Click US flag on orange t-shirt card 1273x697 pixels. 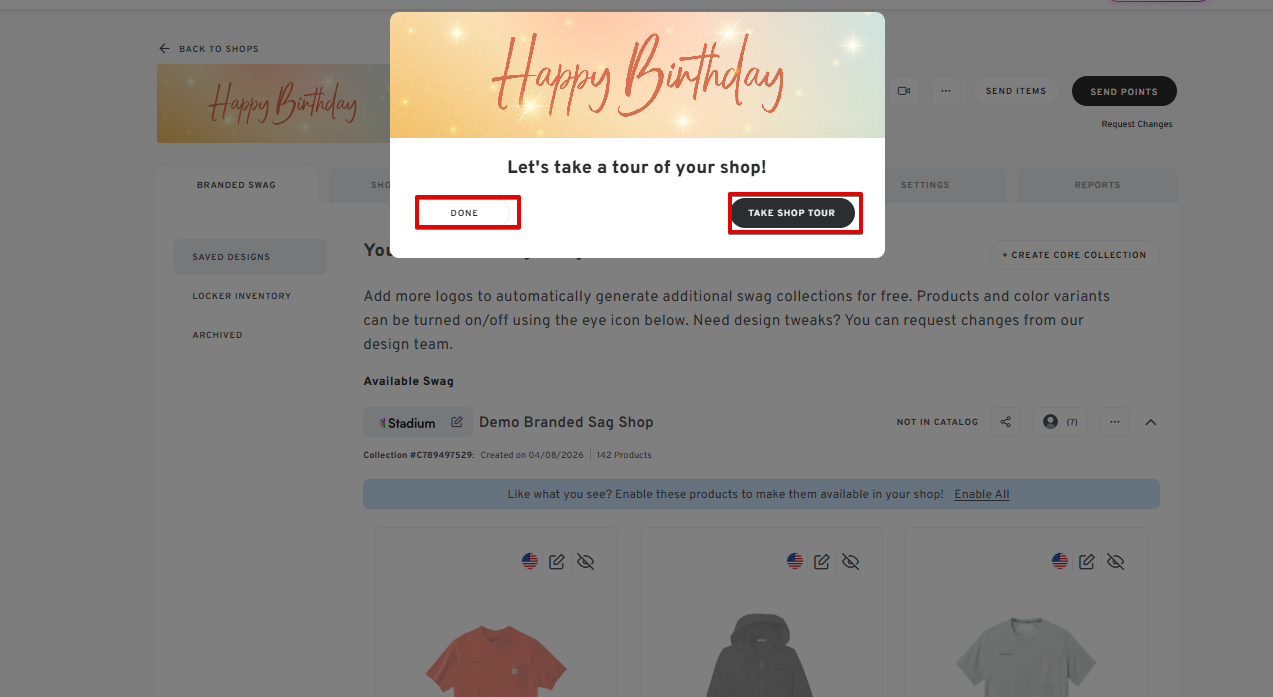530,561
